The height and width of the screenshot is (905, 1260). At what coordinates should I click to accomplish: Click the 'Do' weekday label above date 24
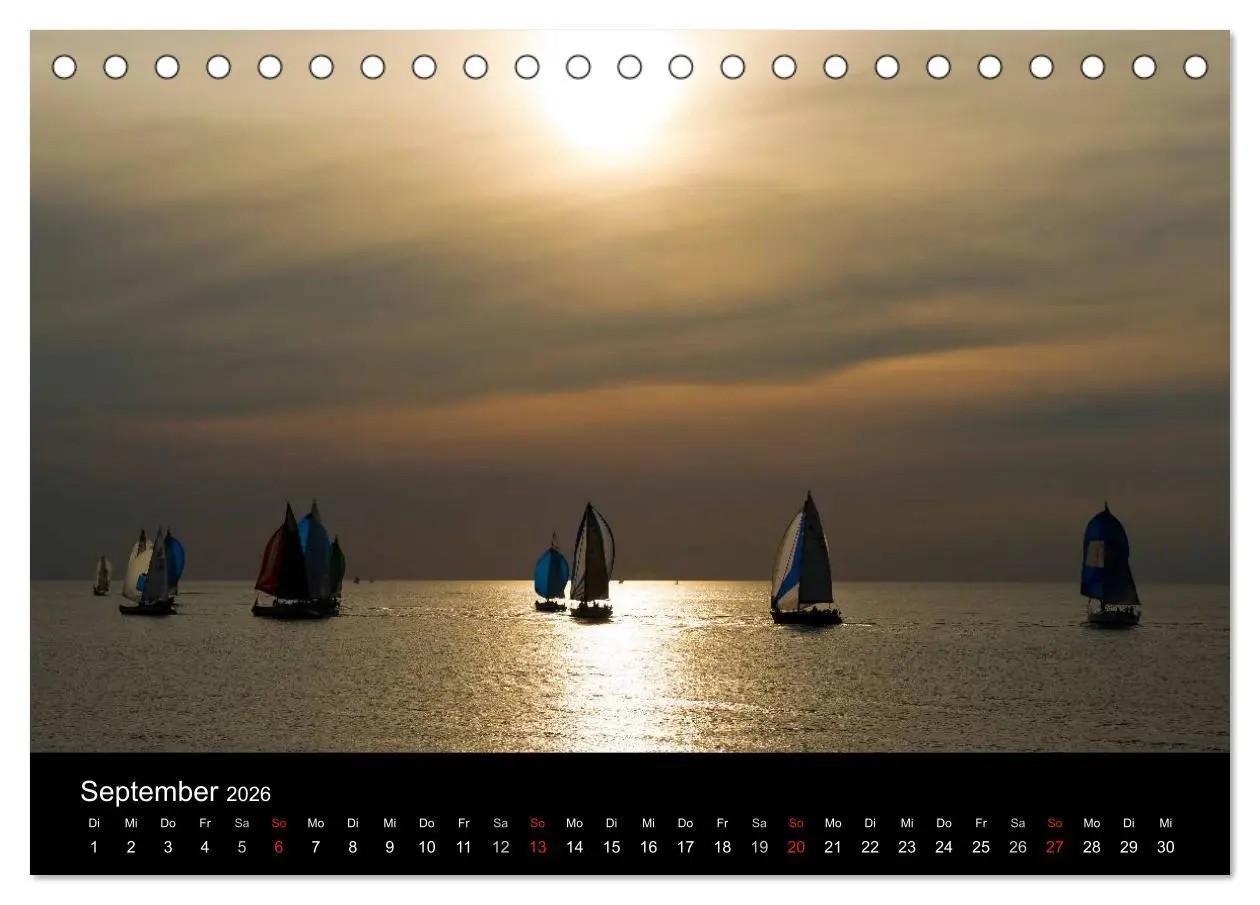tap(944, 824)
